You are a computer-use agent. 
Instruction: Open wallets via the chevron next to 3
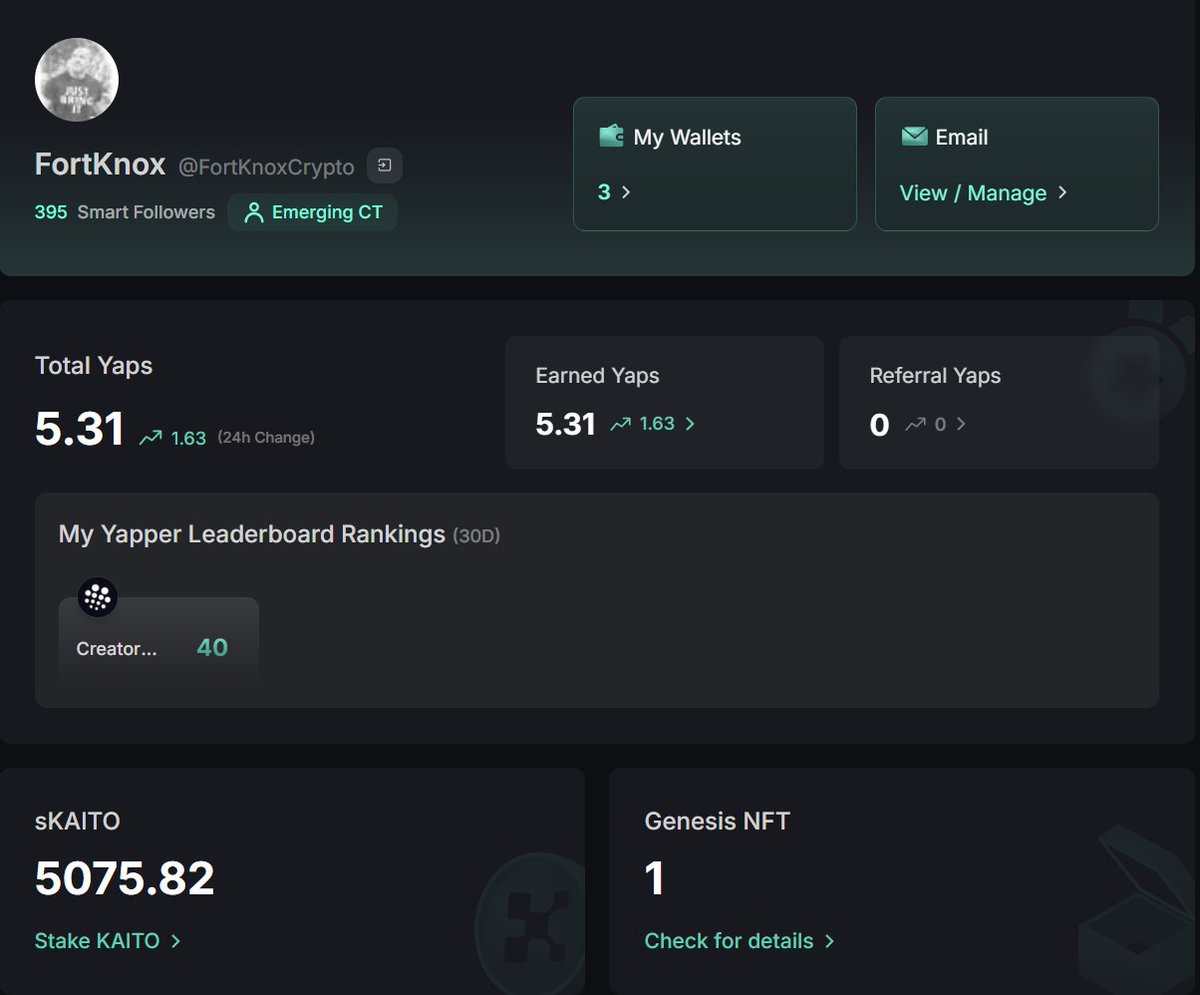click(626, 192)
